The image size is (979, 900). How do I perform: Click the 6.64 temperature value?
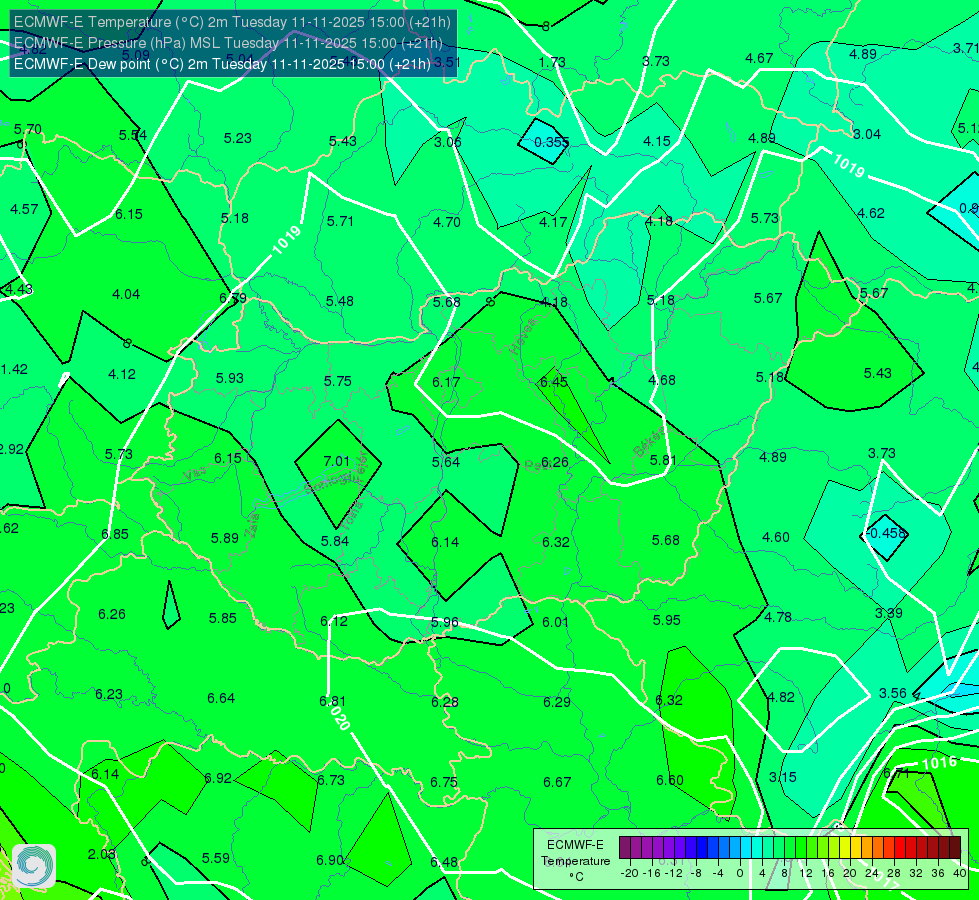[x=221, y=698]
